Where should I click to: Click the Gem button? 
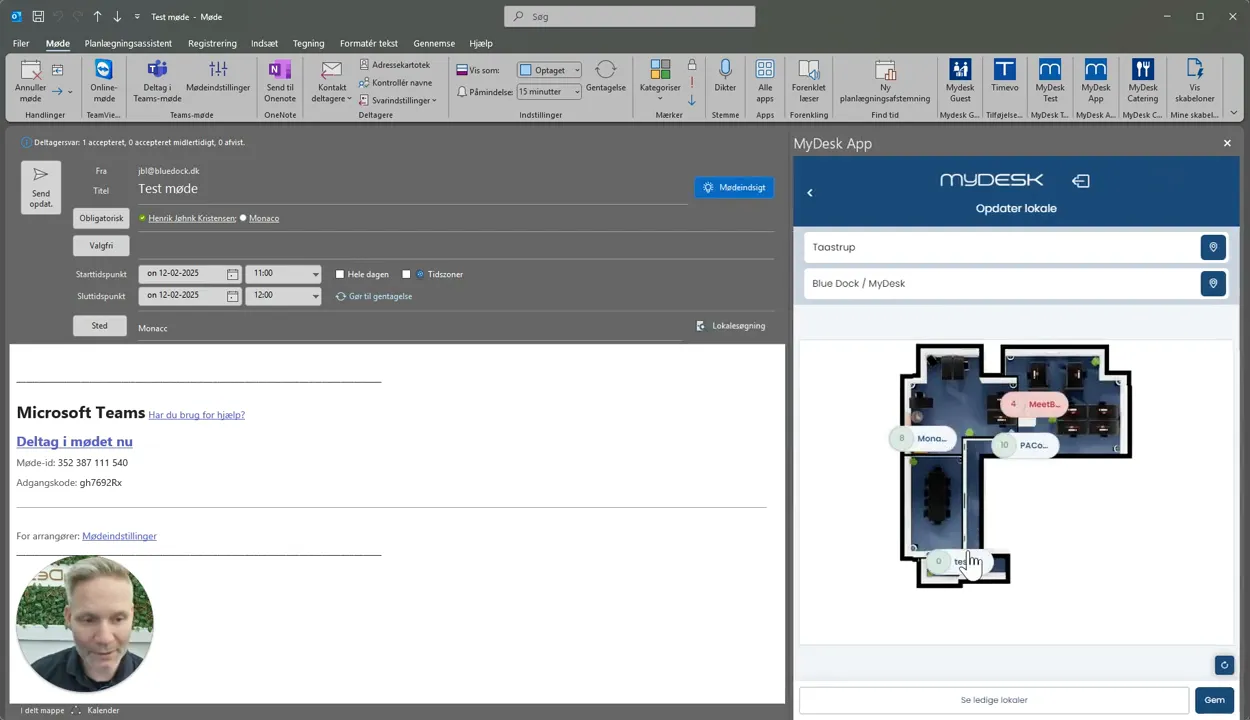pyautogui.click(x=1214, y=700)
